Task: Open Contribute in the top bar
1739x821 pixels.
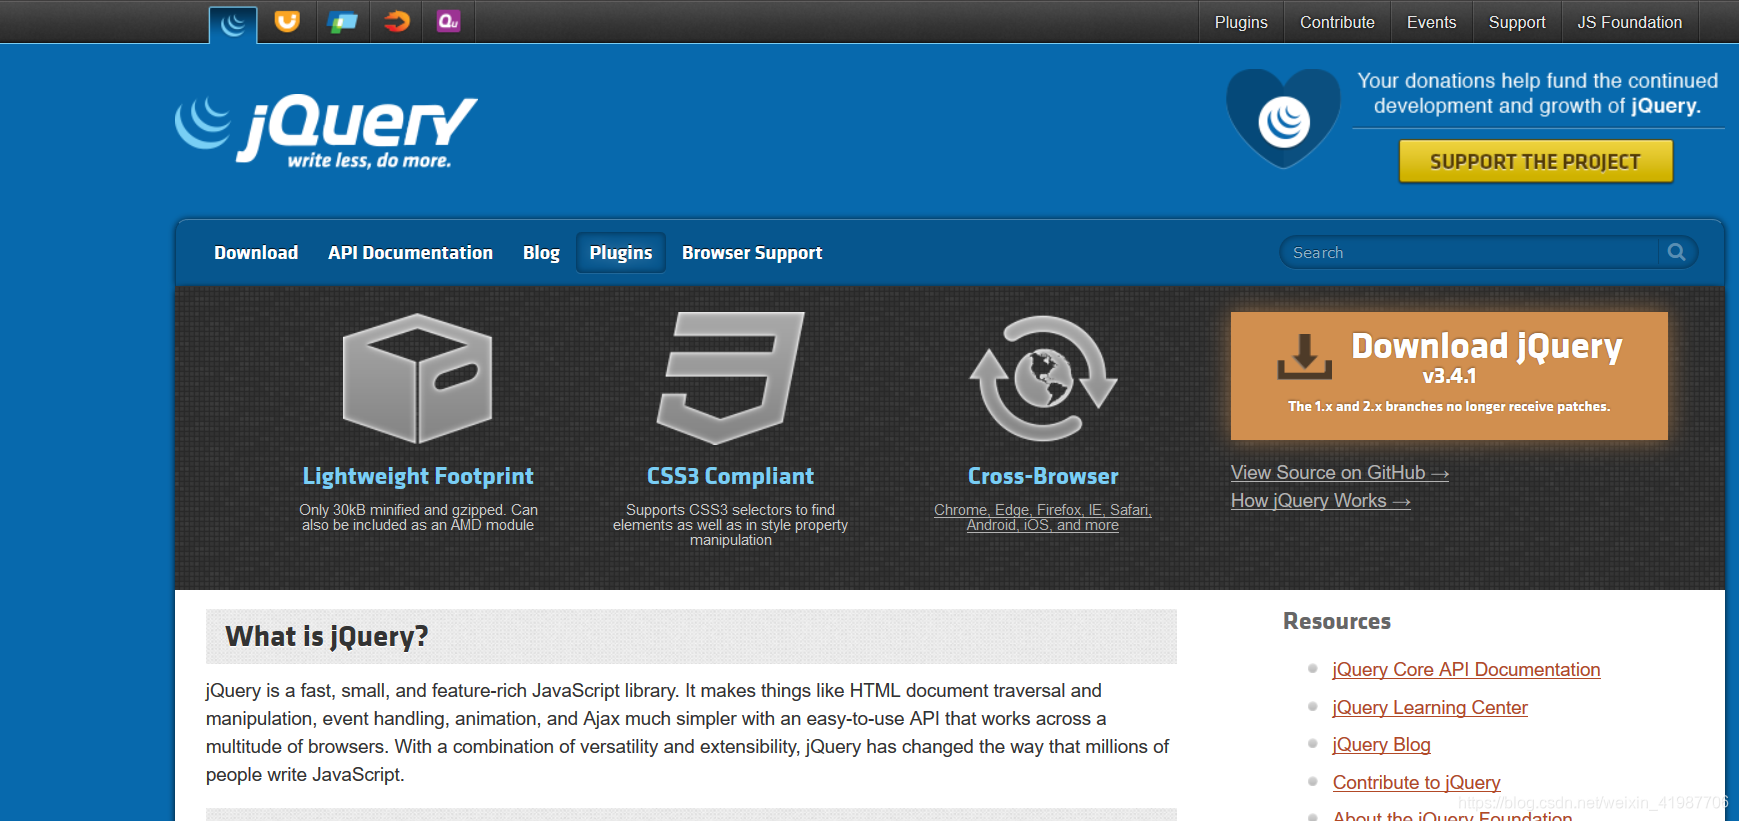Action: (1337, 22)
